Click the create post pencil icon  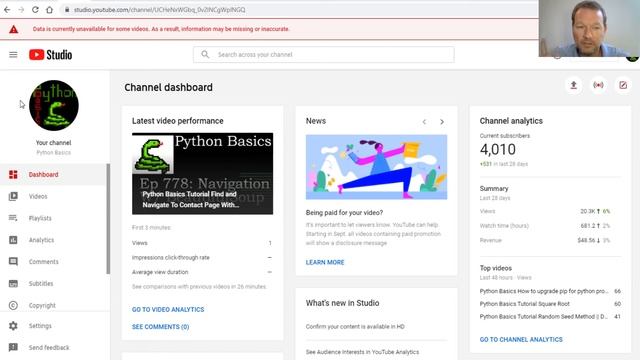click(x=623, y=85)
